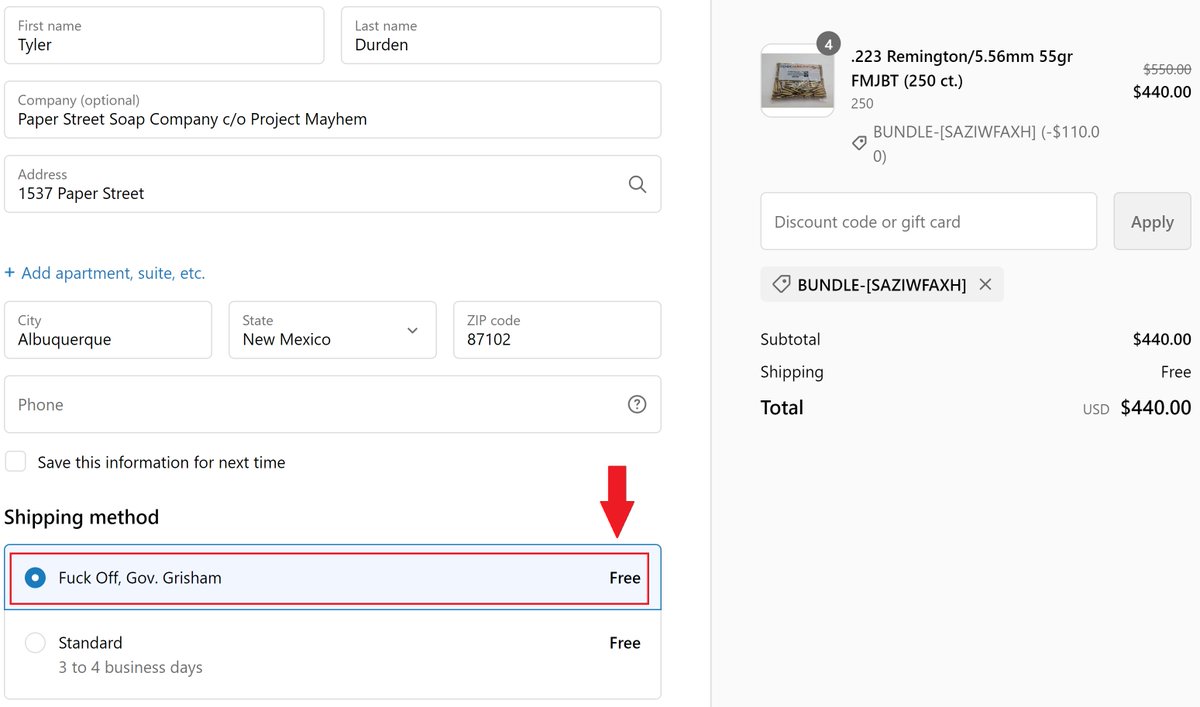Image resolution: width=1200 pixels, height=707 pixels.
Task: Select the highlighted first shipping method radio button
Action: [35, 578]
